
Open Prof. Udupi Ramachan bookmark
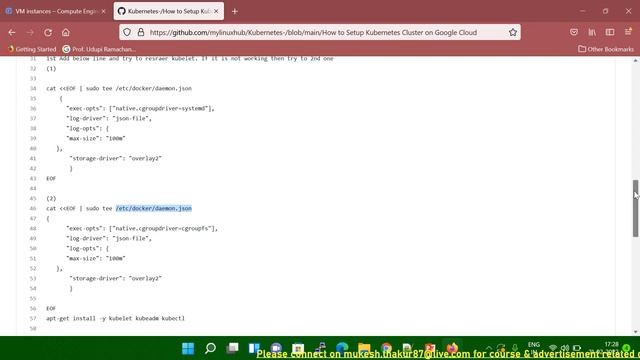point(99,49)
